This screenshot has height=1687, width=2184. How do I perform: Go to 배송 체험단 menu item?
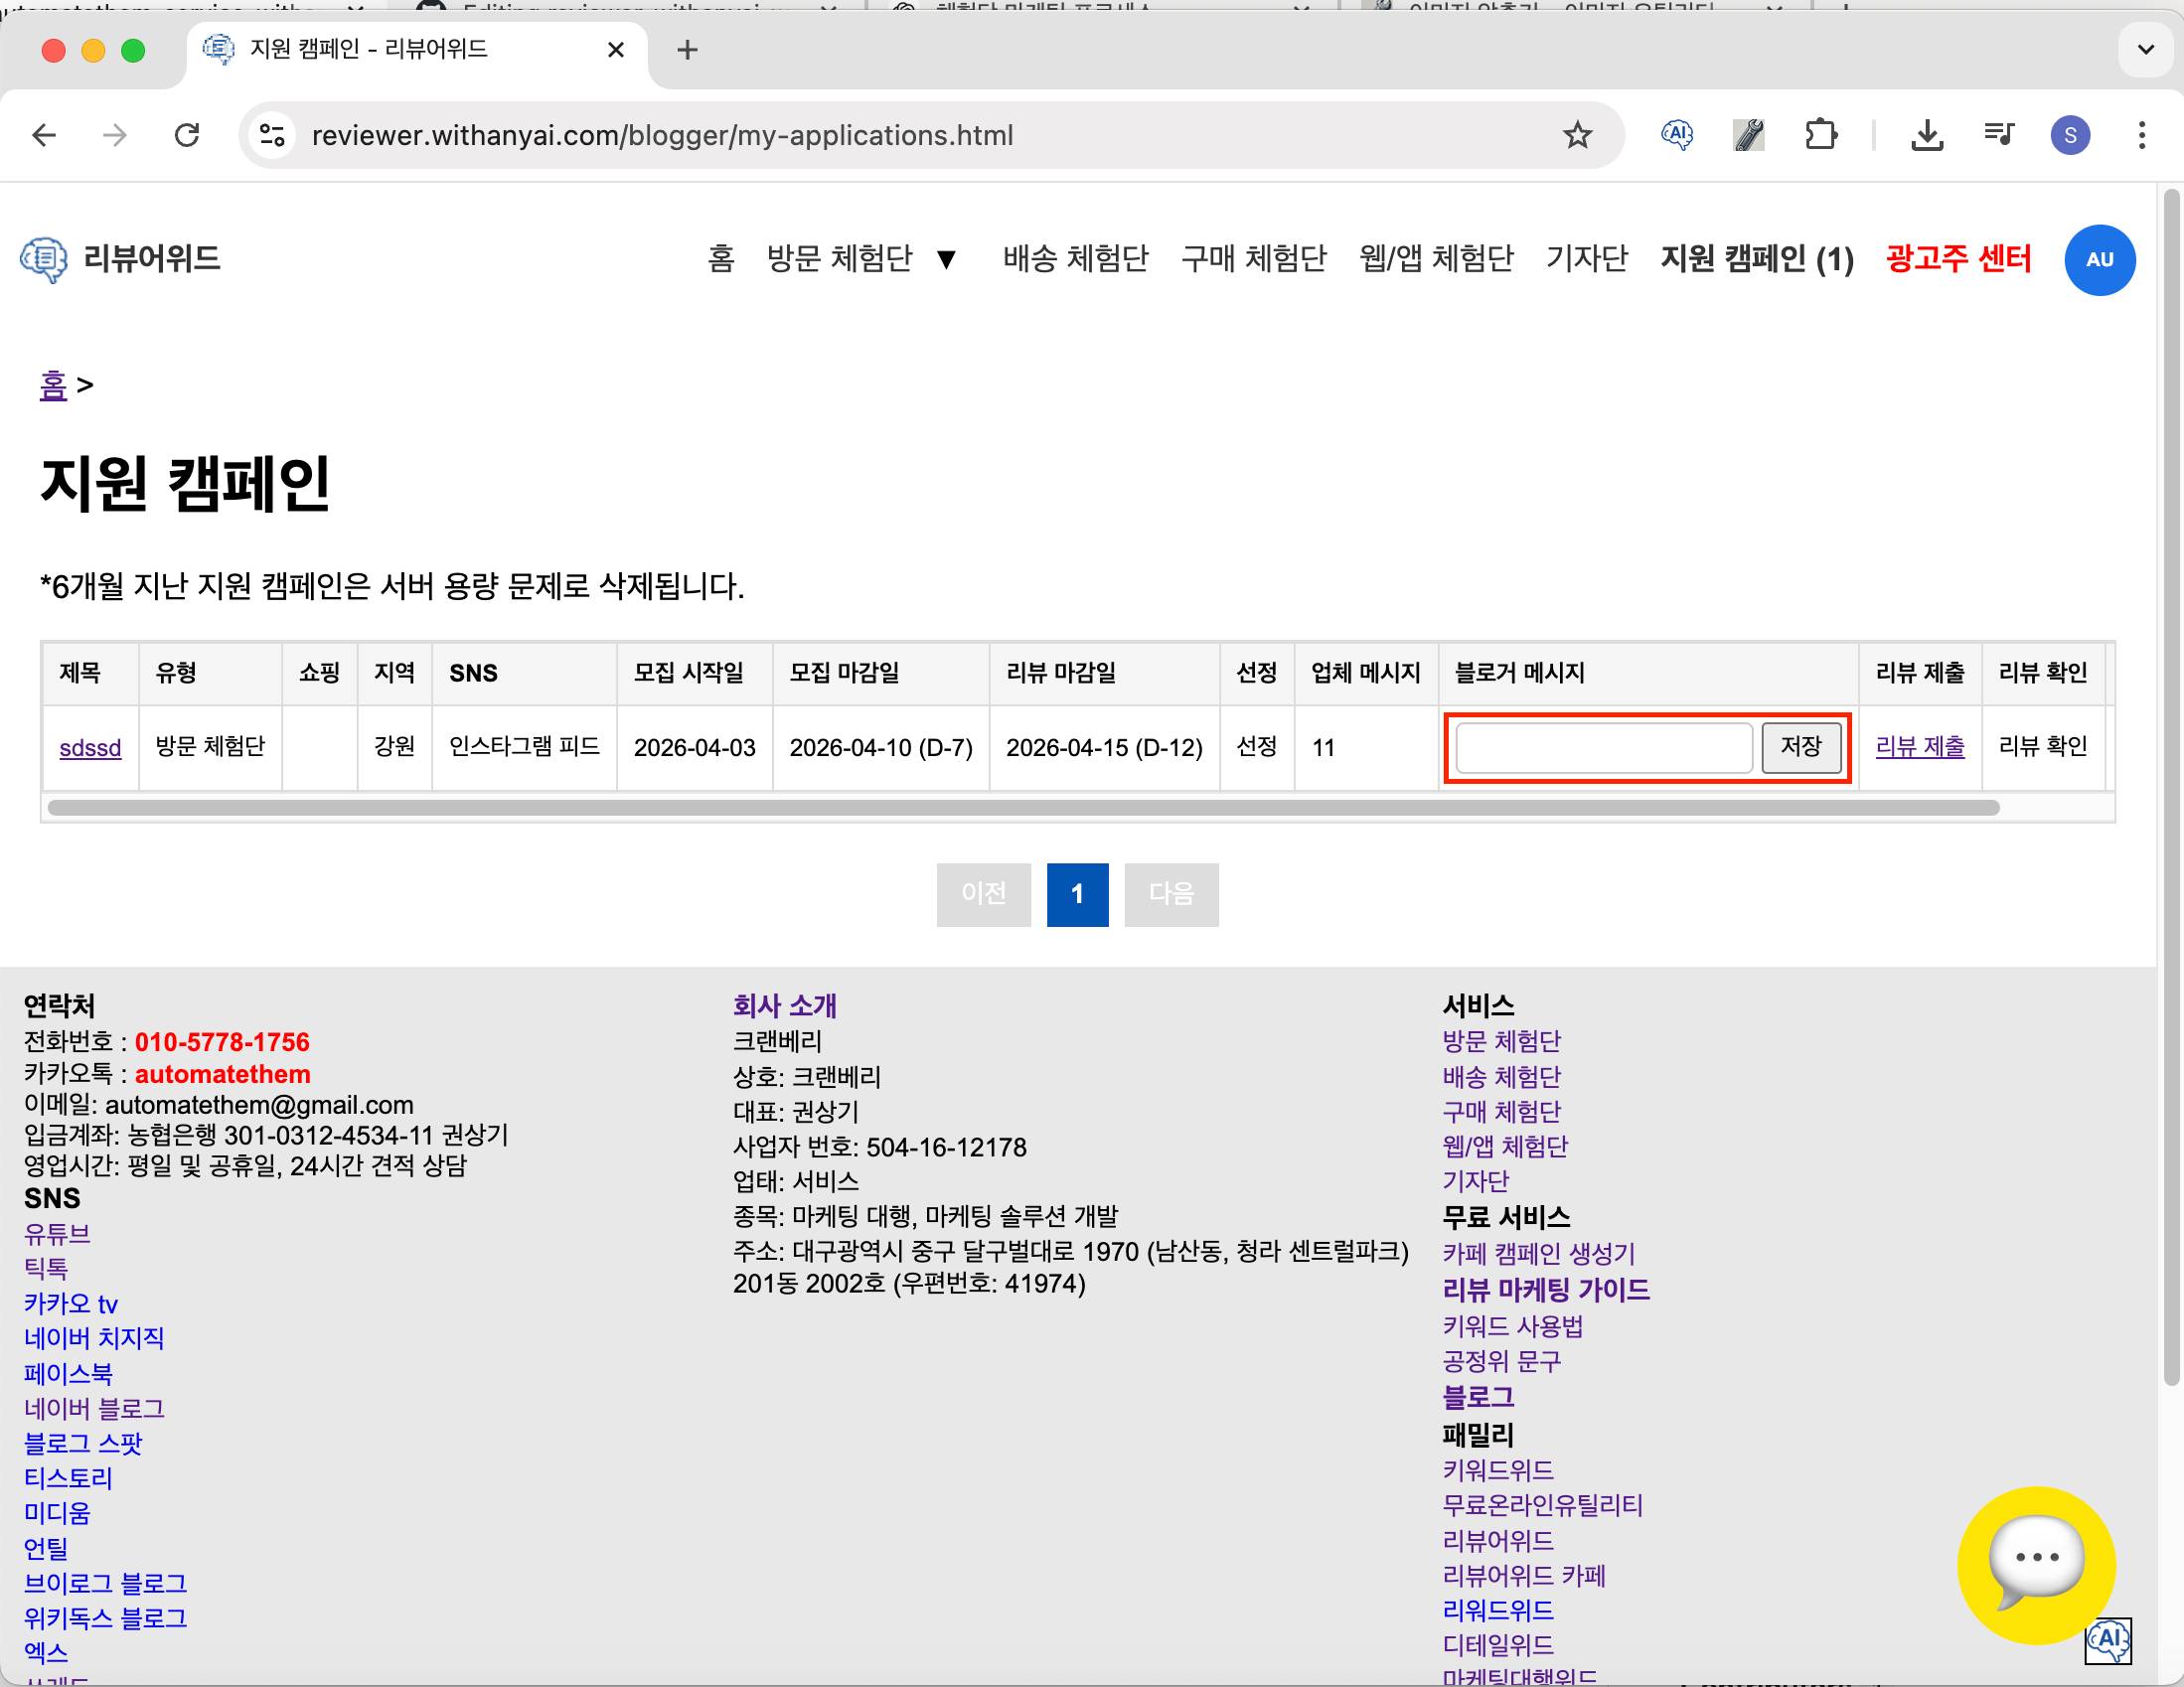click(1075, 259)
